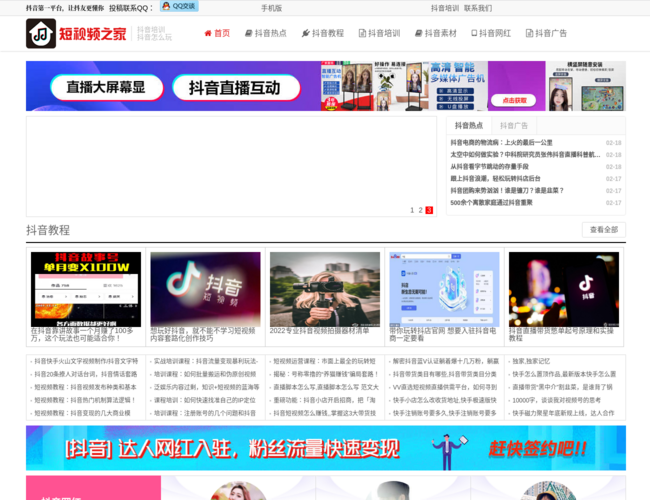Open 重磅功能：抖音小店开启招商 link

pyautogui.click(x=324, y=400)
